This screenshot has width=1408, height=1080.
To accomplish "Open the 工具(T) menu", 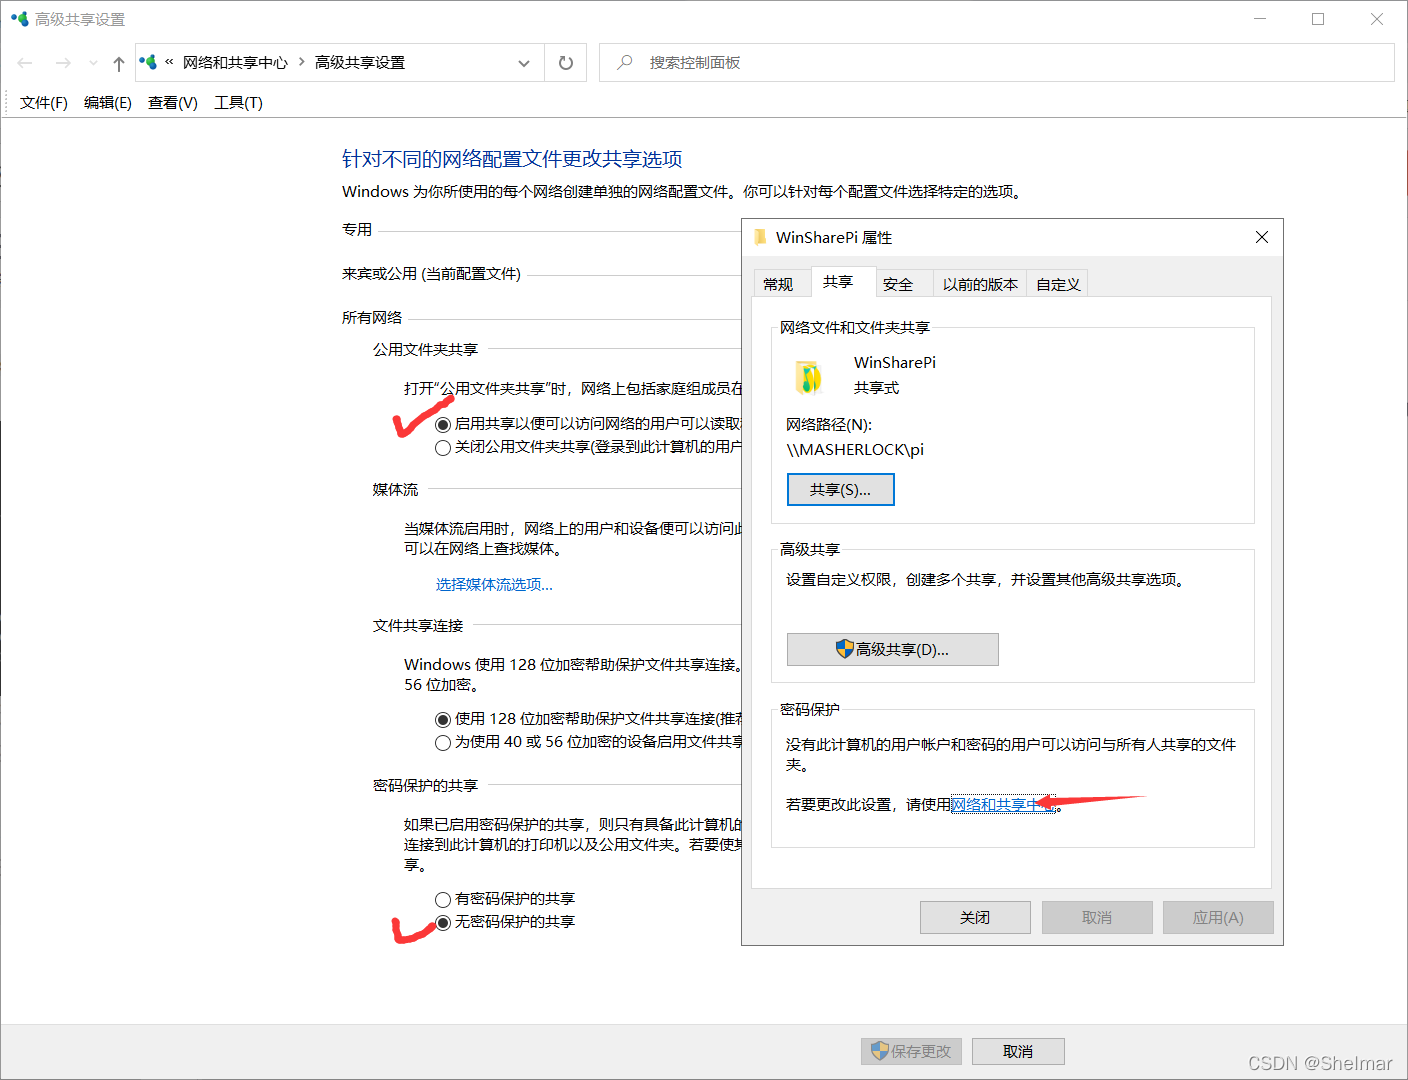I will pyautogui.click(x=238, y=102).
